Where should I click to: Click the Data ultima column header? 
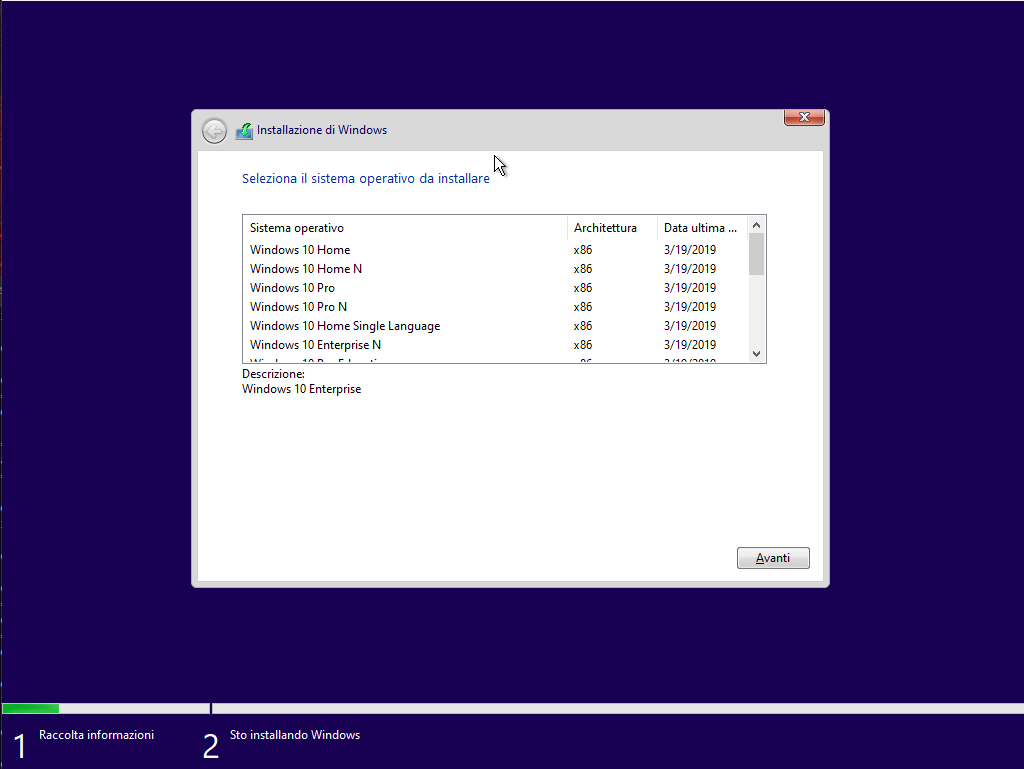(701, 228)
